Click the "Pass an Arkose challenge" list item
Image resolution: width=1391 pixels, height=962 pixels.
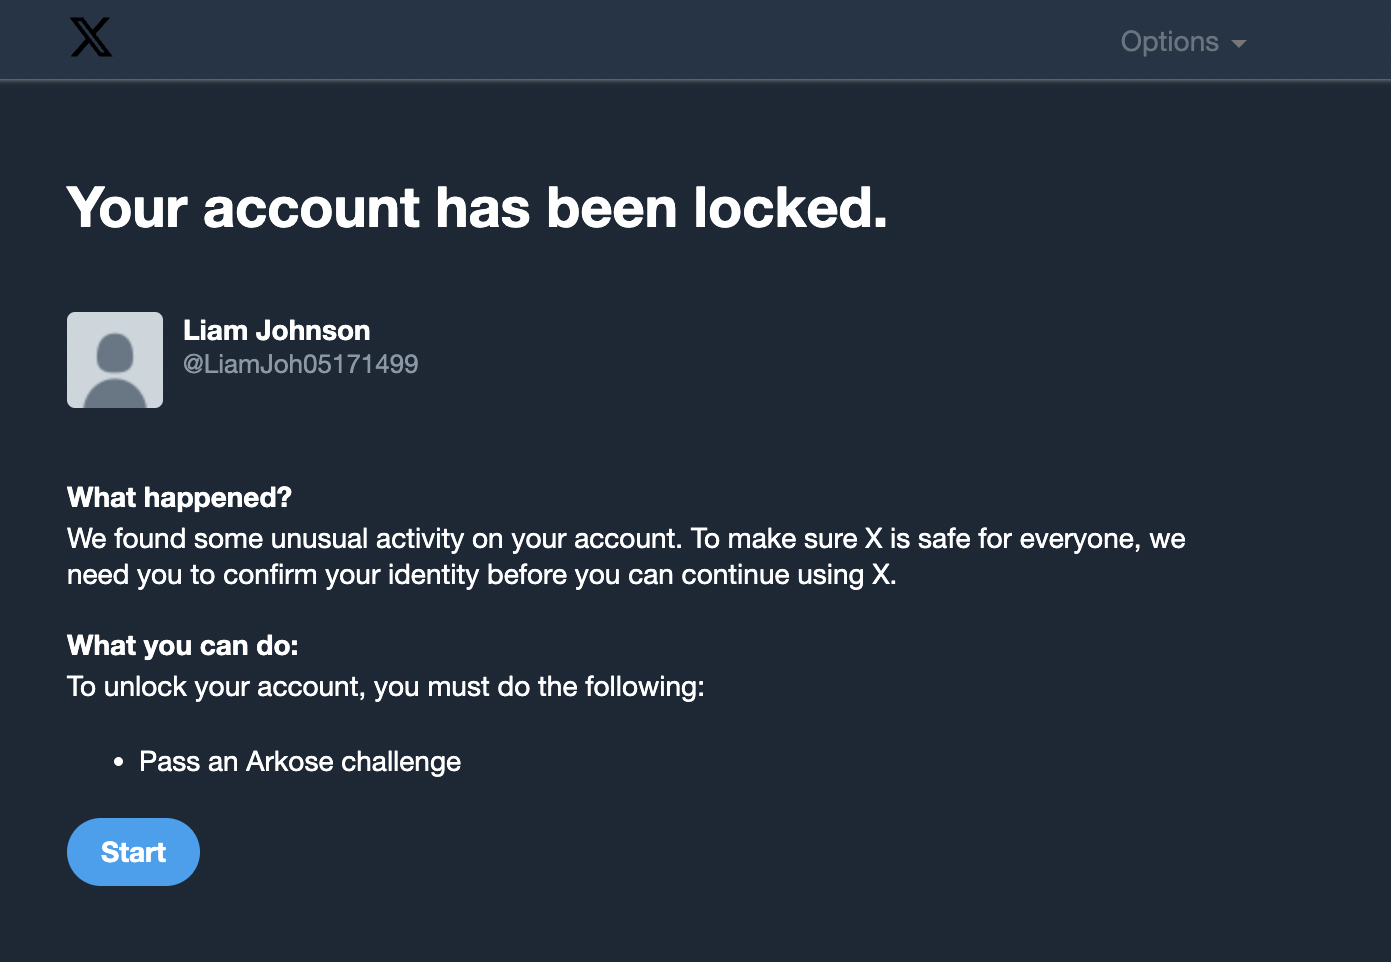point(300,762)
